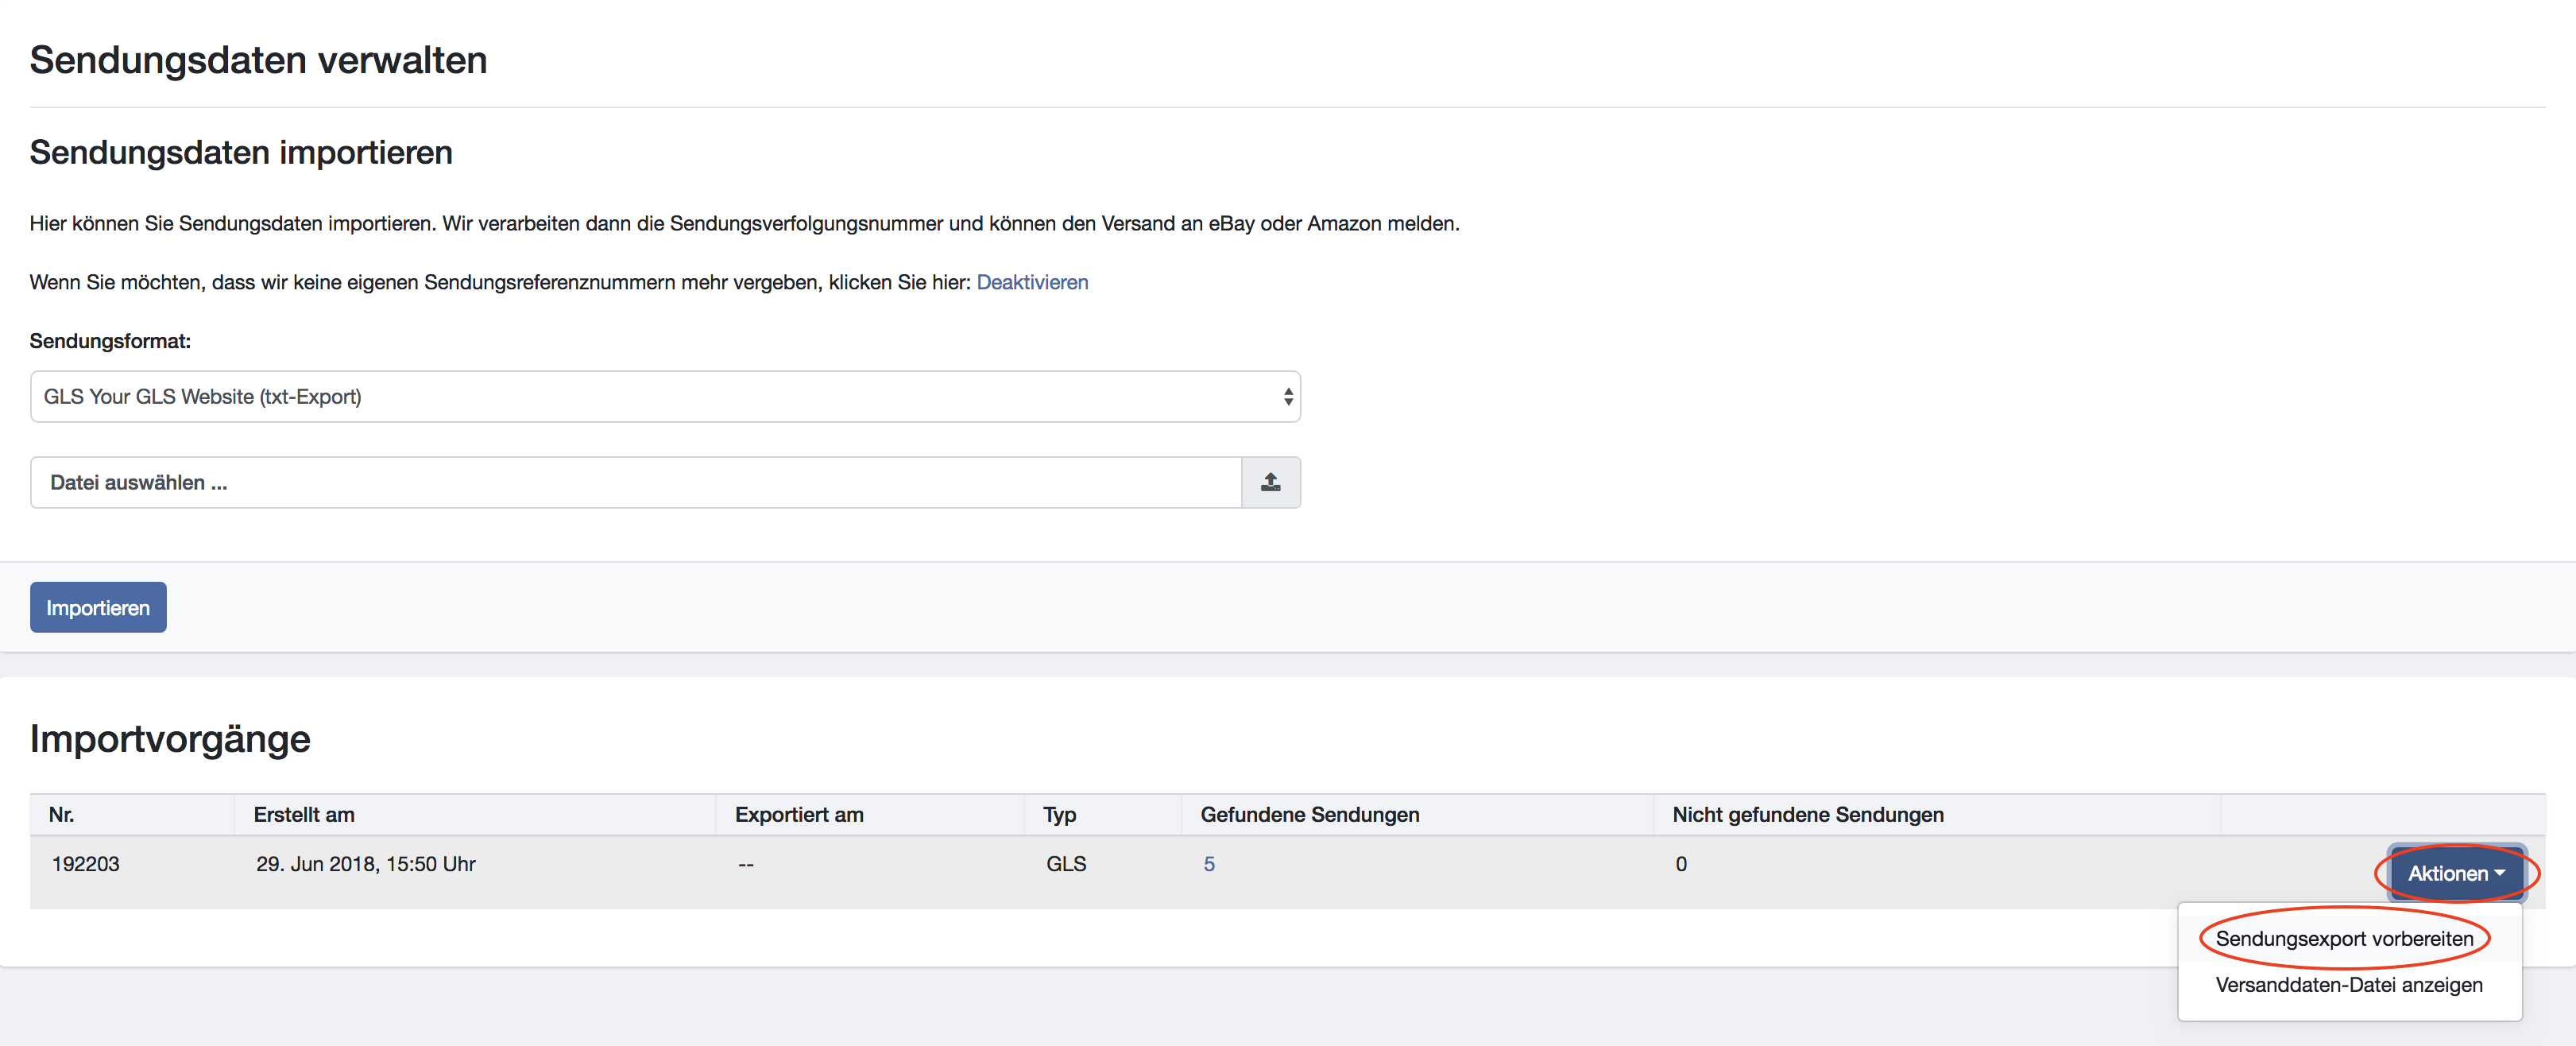The height and width of the screenshot is (1046, 2576).
Task: Click the Sendungsformat: label
Action: 110,341
